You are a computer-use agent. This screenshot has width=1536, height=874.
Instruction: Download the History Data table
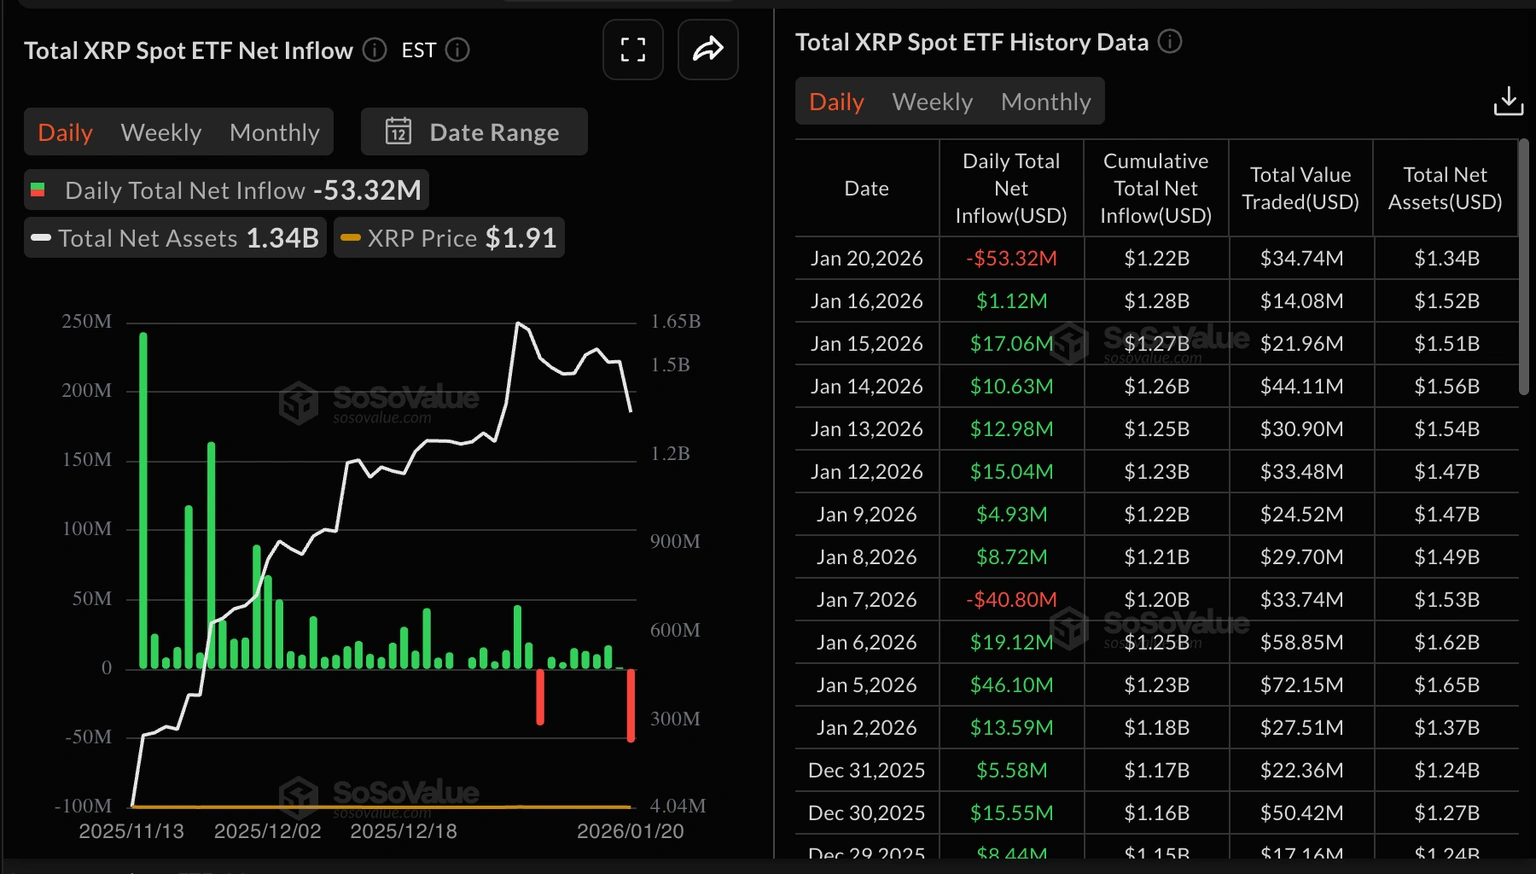pyautogui.click(x=1508, y=101)
